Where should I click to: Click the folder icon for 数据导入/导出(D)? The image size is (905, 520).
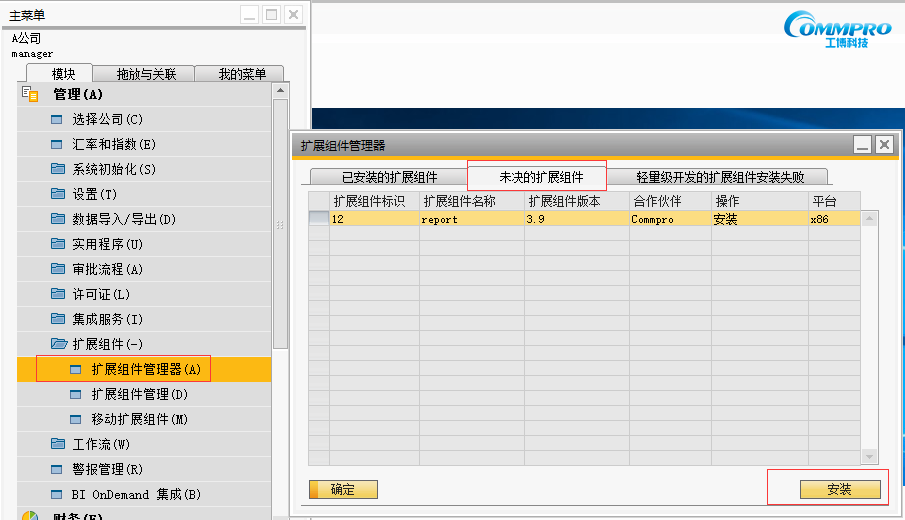(x=58, y=219)
